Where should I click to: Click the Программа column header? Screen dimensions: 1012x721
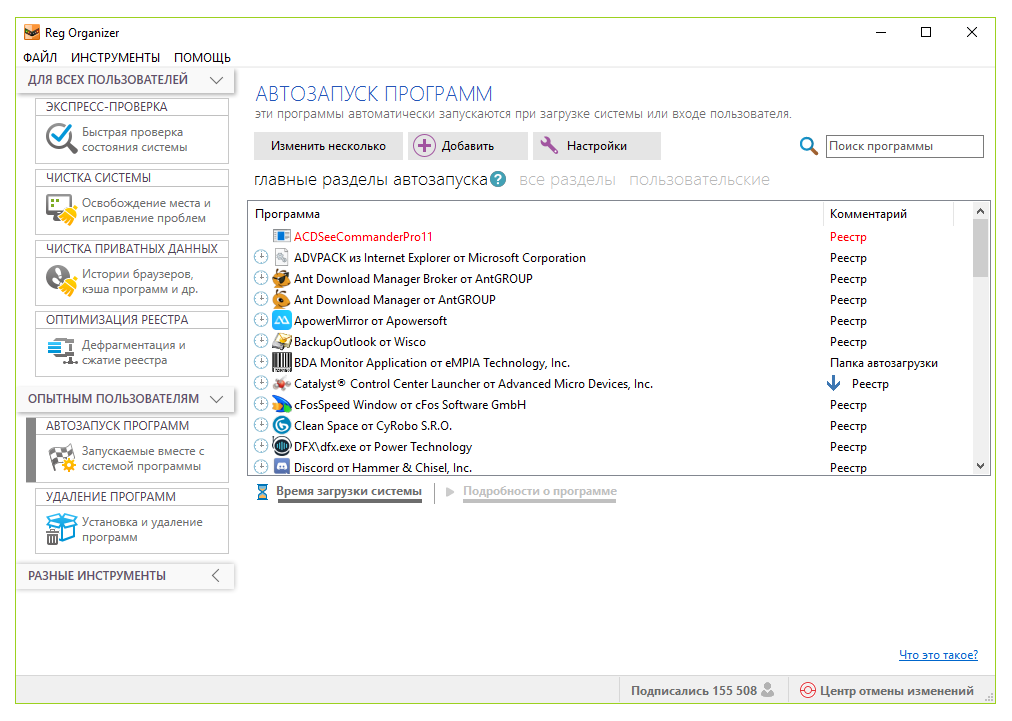(536, 214)
